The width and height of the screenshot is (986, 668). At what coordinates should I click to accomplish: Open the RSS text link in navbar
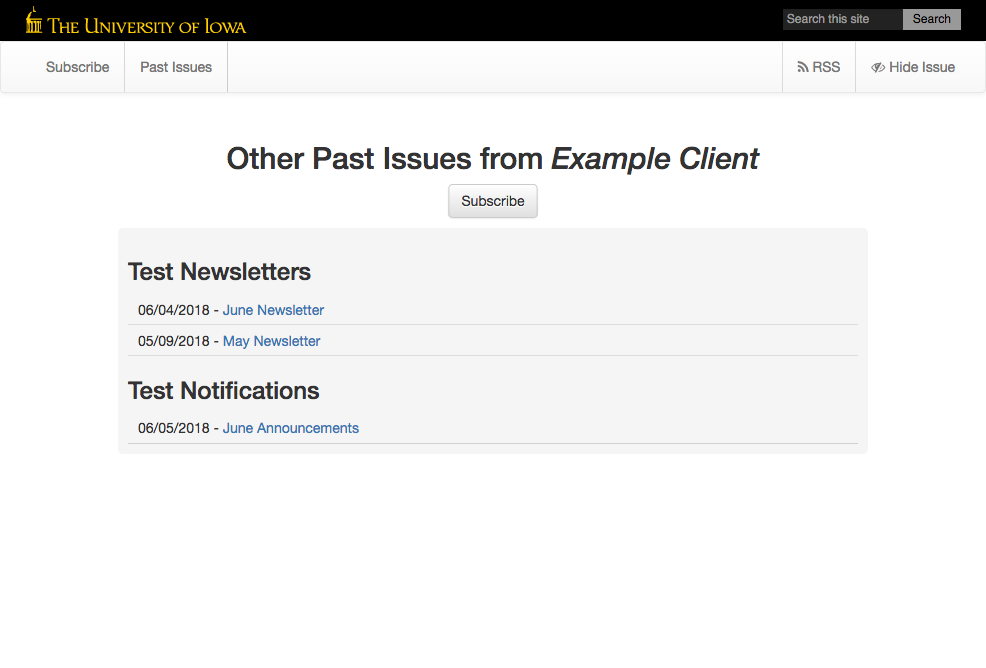click(x=826, y=67)
